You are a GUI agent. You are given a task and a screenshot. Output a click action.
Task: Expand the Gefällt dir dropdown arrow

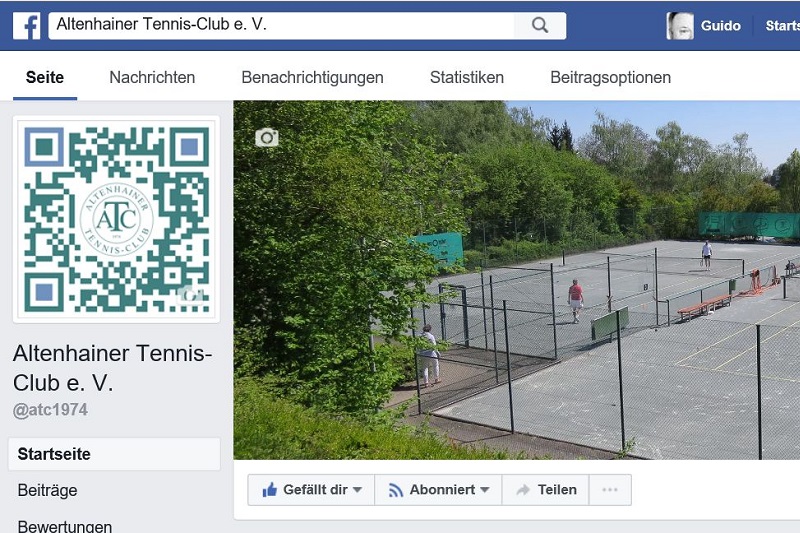click(x=358, y=490)
